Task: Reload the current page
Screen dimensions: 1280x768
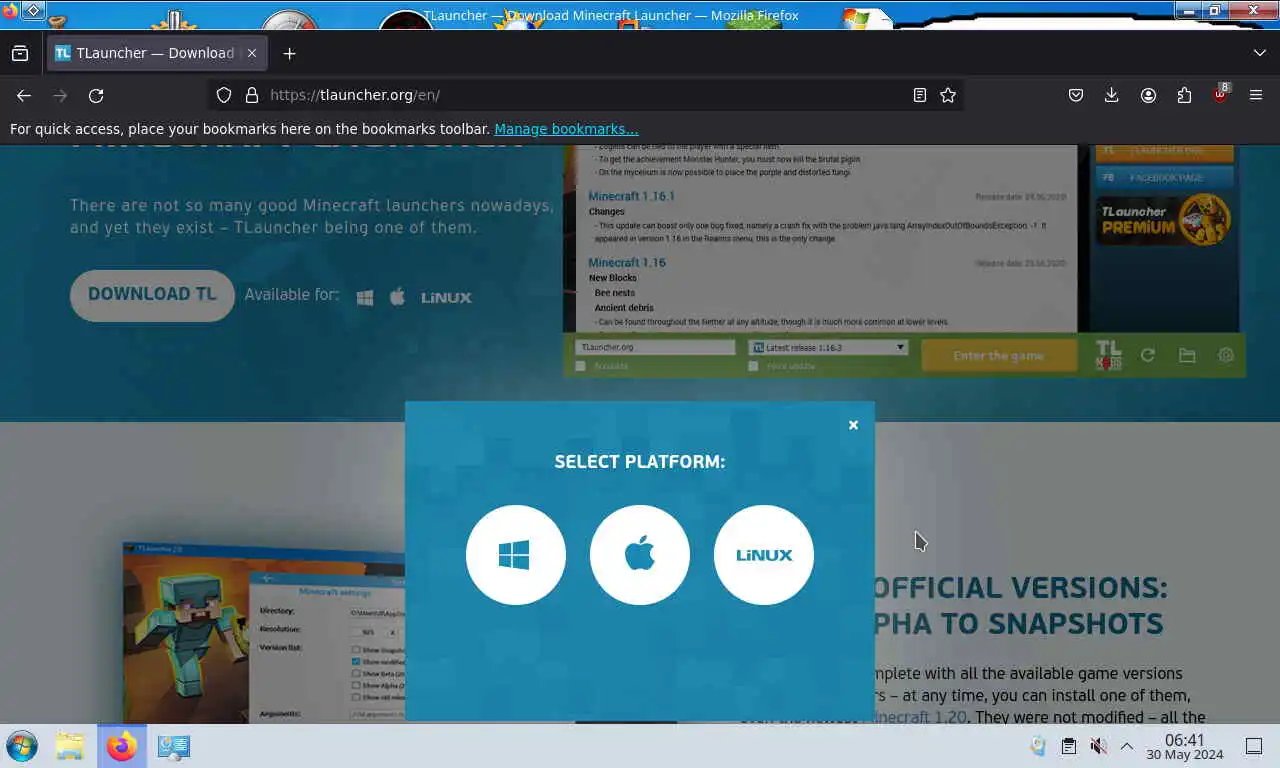Action: (96, 95)
